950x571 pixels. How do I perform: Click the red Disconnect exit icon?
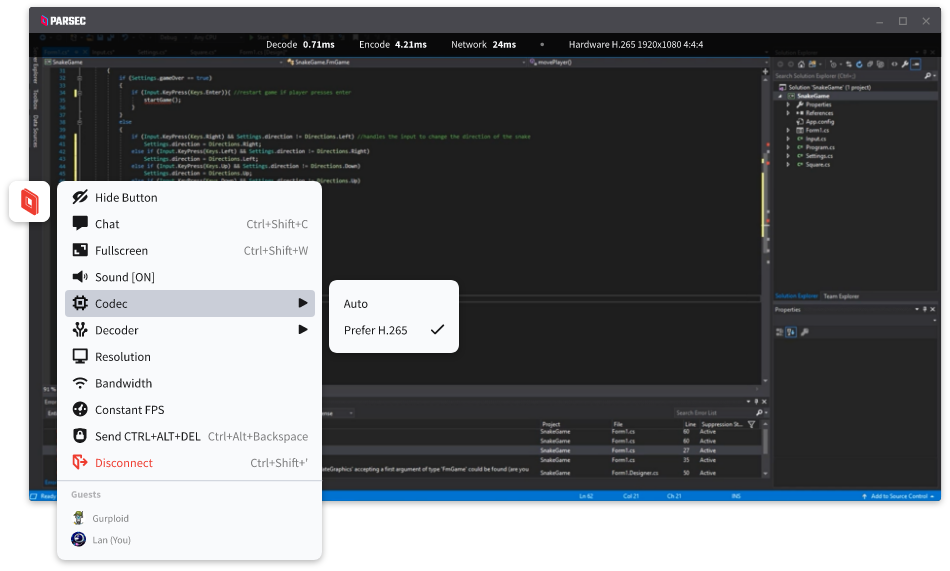pos(80,462)
